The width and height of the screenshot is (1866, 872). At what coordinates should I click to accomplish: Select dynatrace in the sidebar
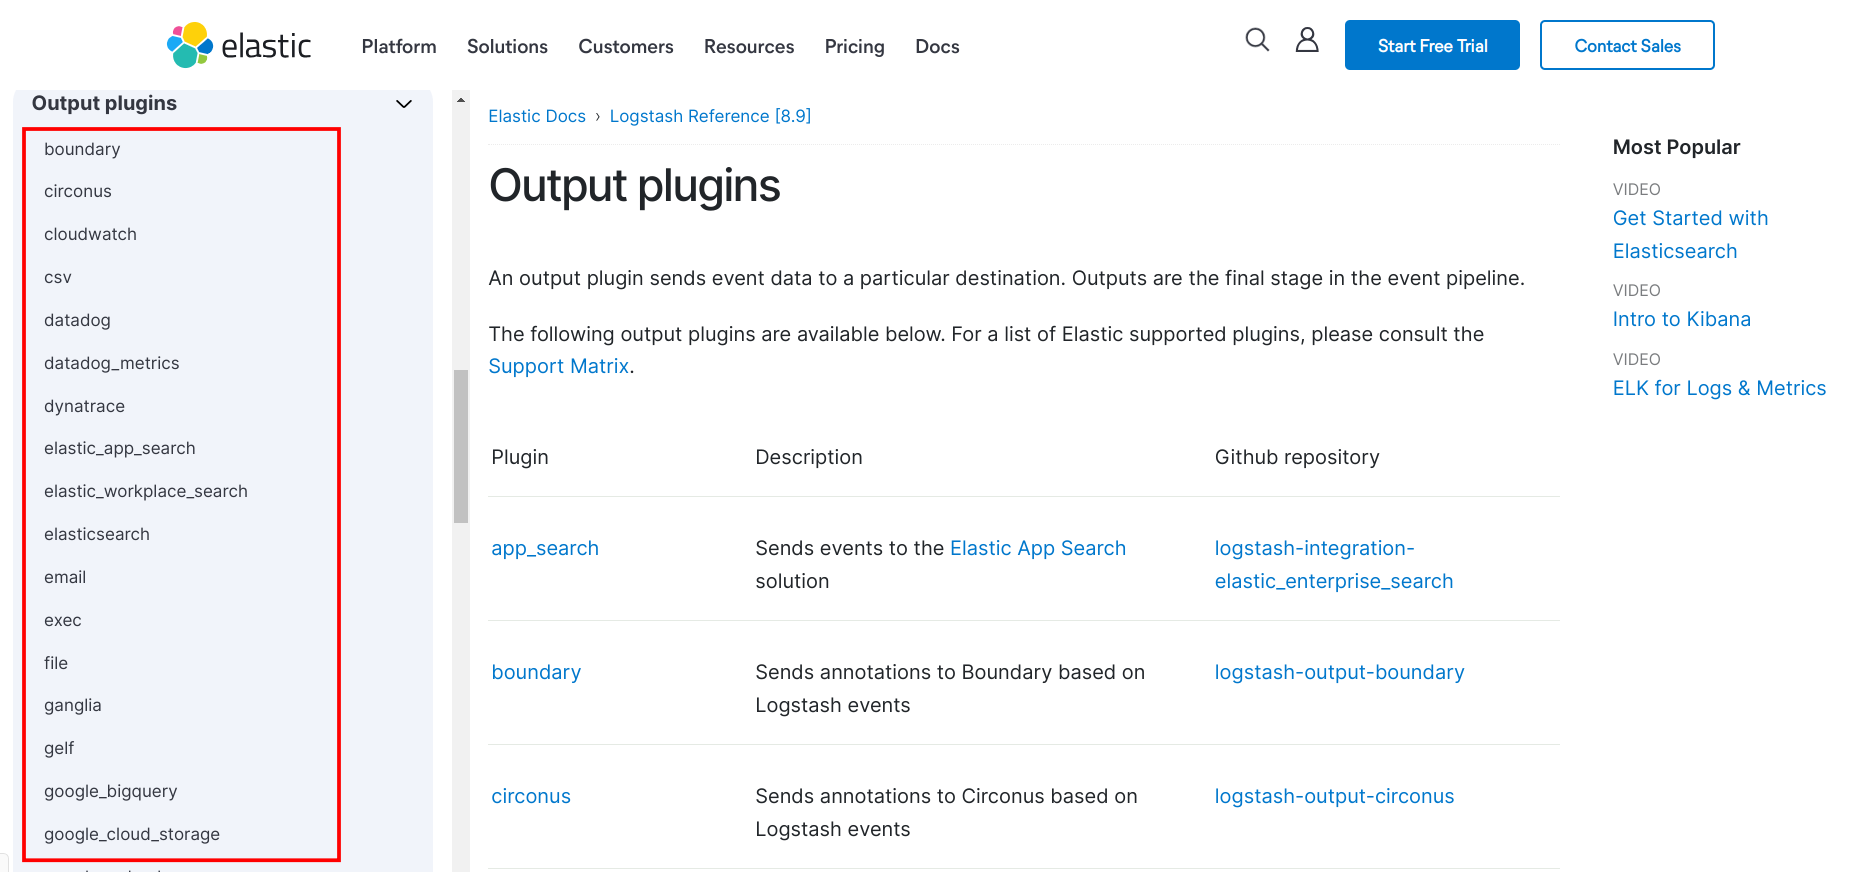[x=84, y=406]
